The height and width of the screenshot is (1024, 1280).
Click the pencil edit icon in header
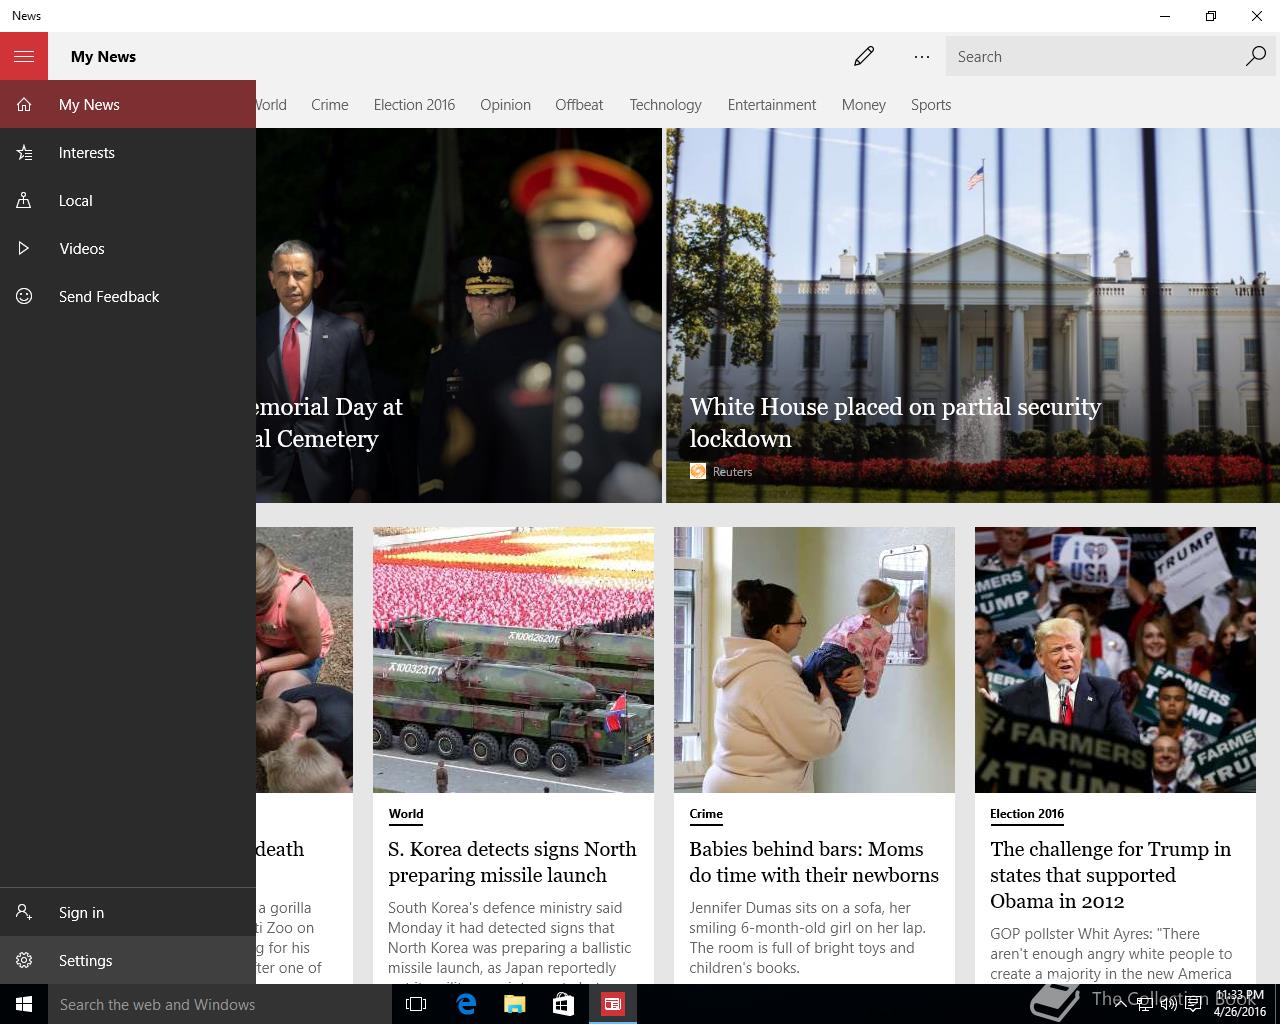coord(864,56)
